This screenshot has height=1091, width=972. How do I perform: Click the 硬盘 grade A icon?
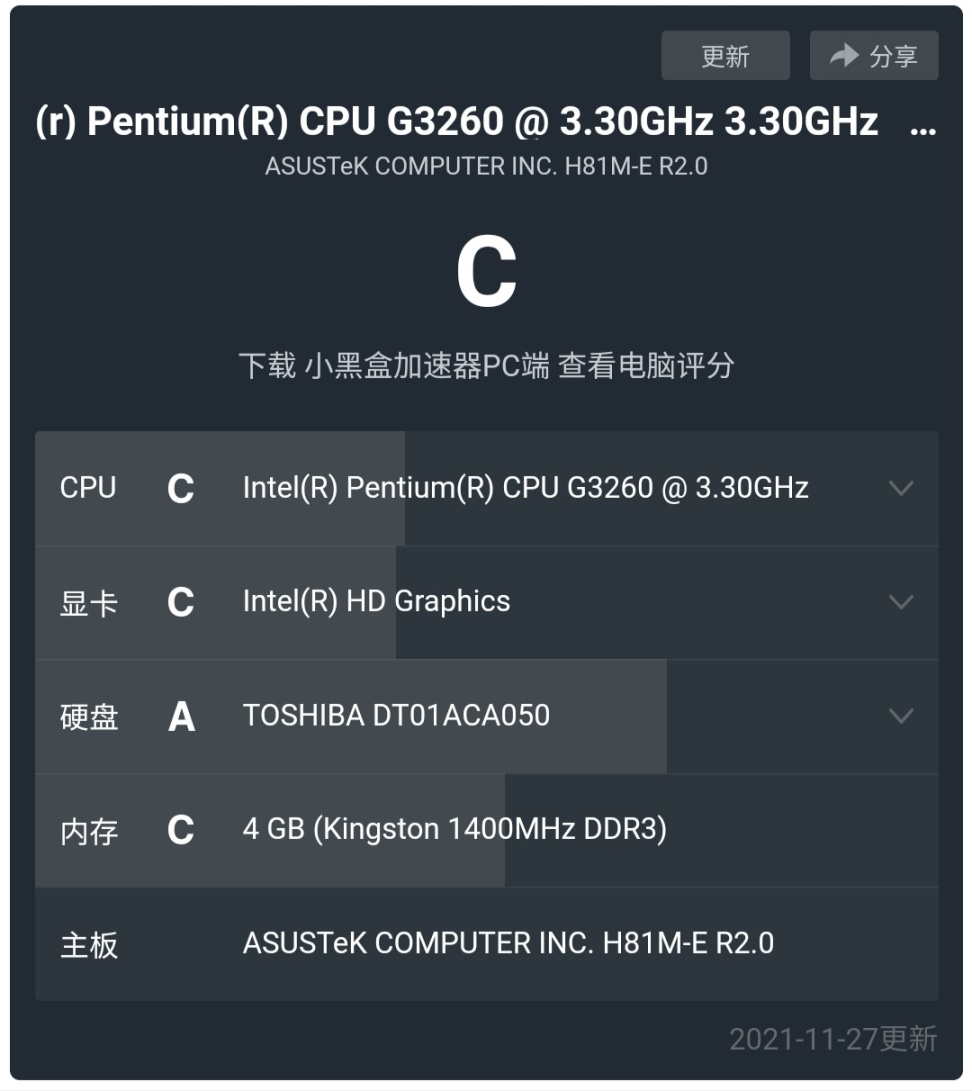coord(181,716)
